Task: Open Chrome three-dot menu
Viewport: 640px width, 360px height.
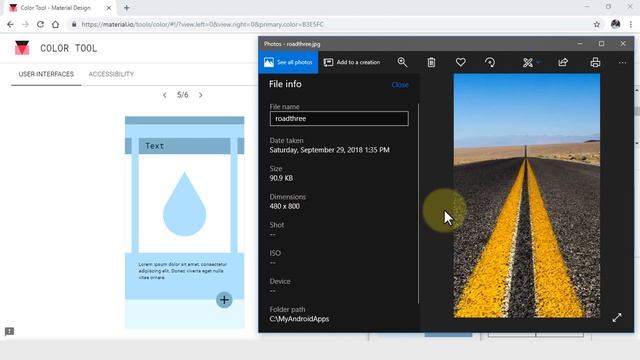Action: point(631,24)
